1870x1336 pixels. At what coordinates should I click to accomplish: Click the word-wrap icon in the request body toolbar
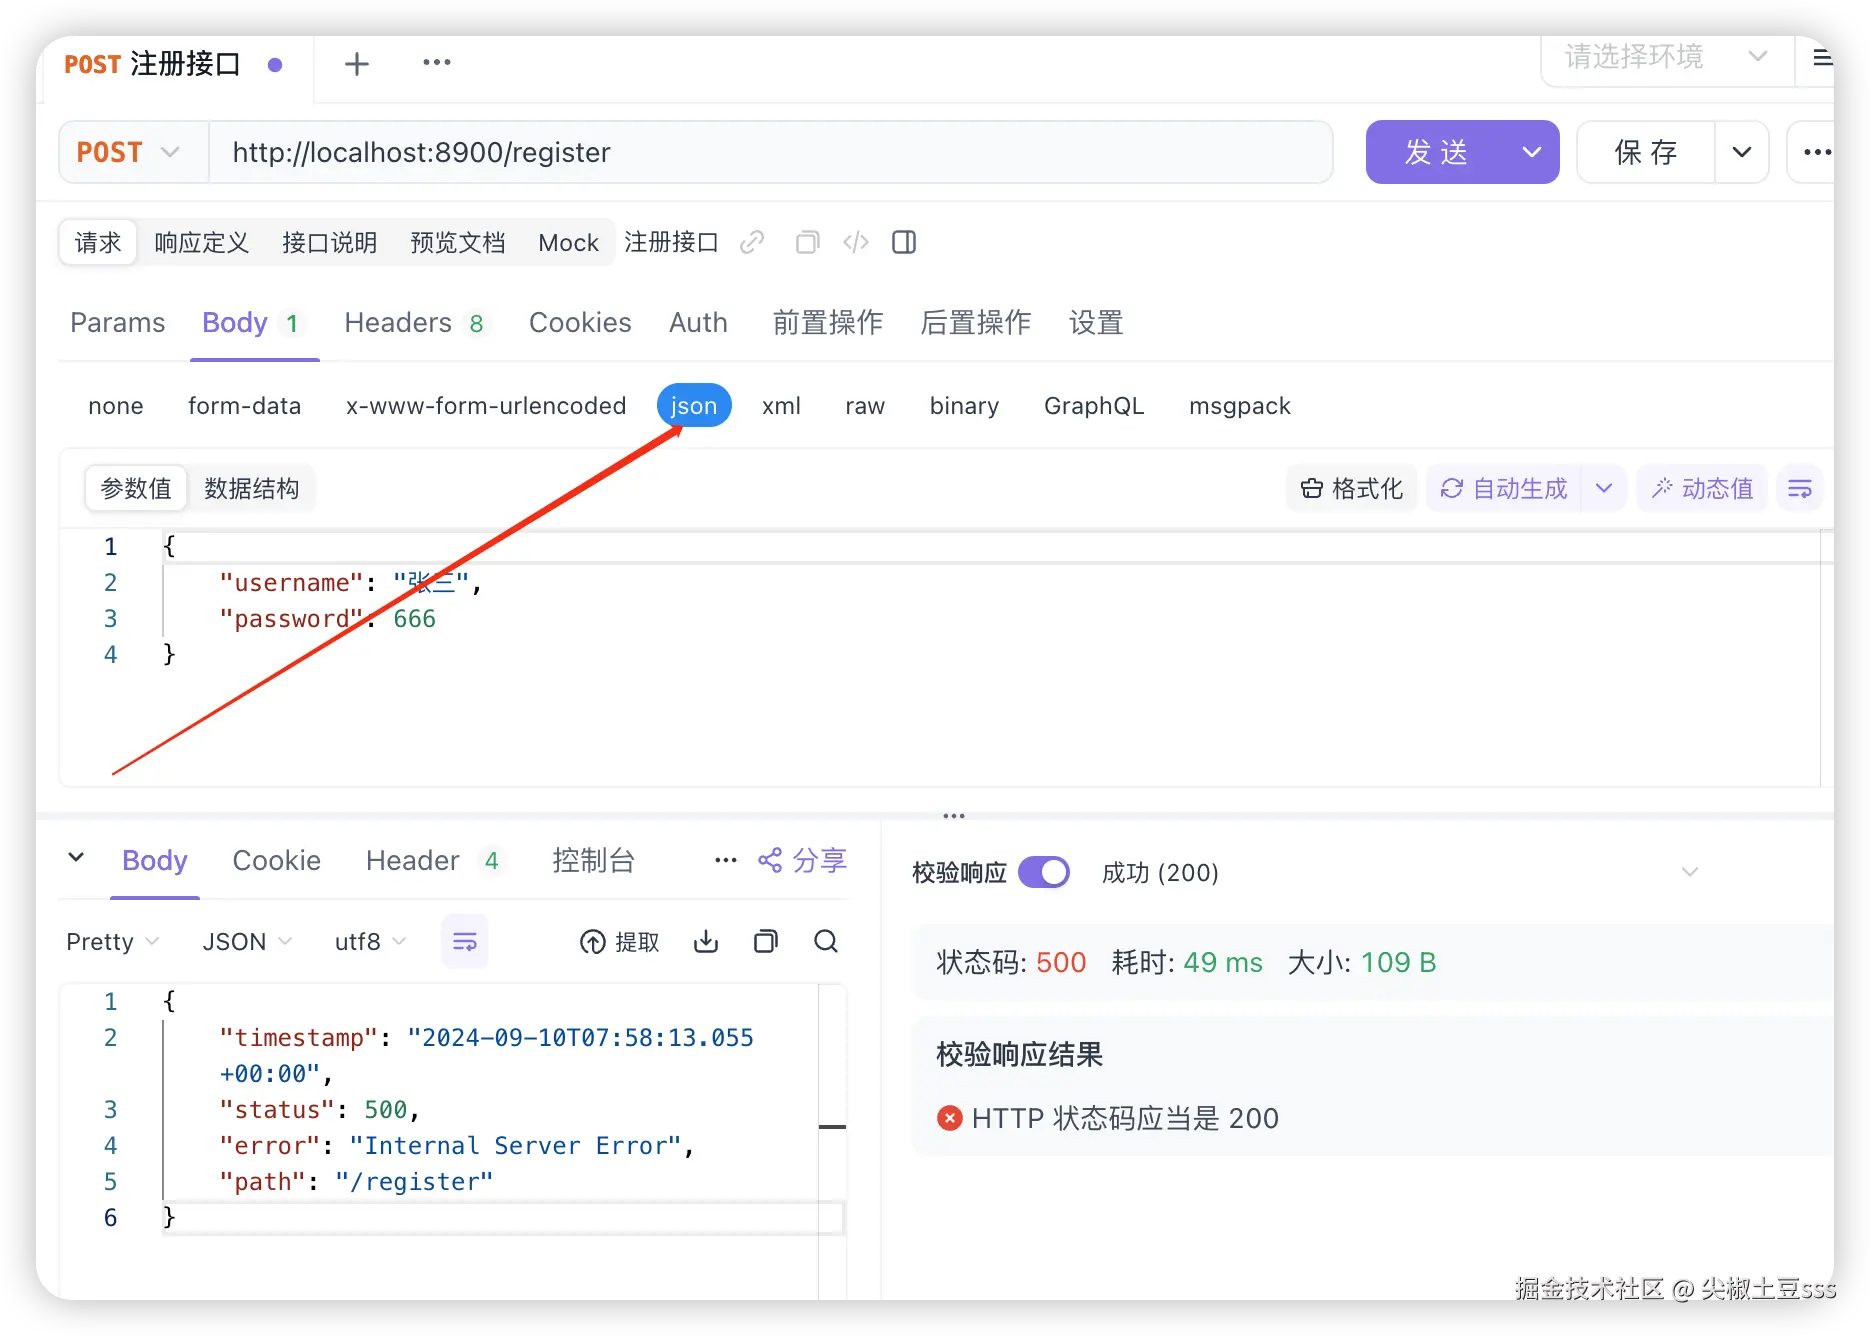[1800, 488]
